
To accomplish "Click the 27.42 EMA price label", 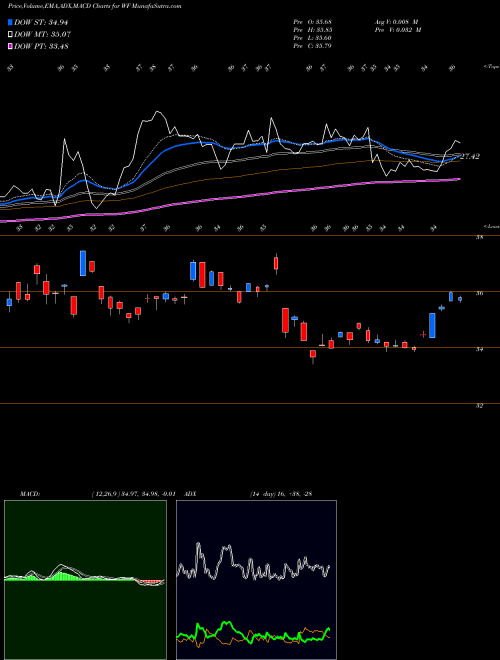I will click(470, 156).
